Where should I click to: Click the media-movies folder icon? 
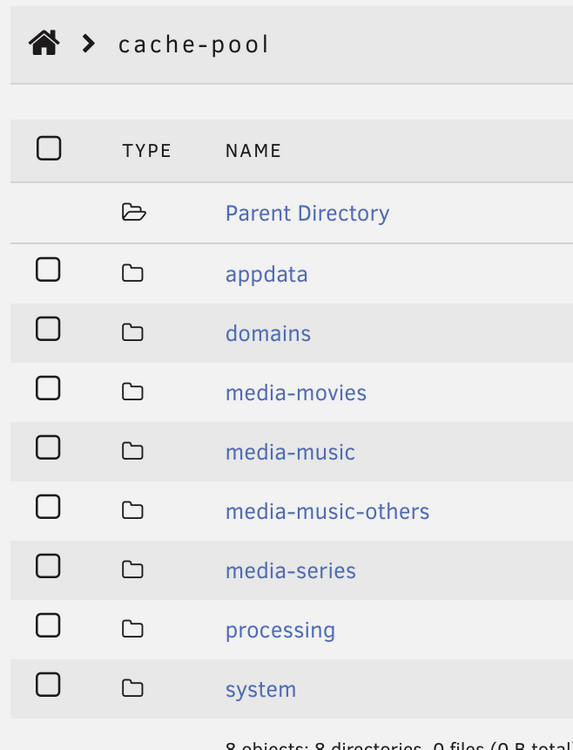click(x=132, y=392)
